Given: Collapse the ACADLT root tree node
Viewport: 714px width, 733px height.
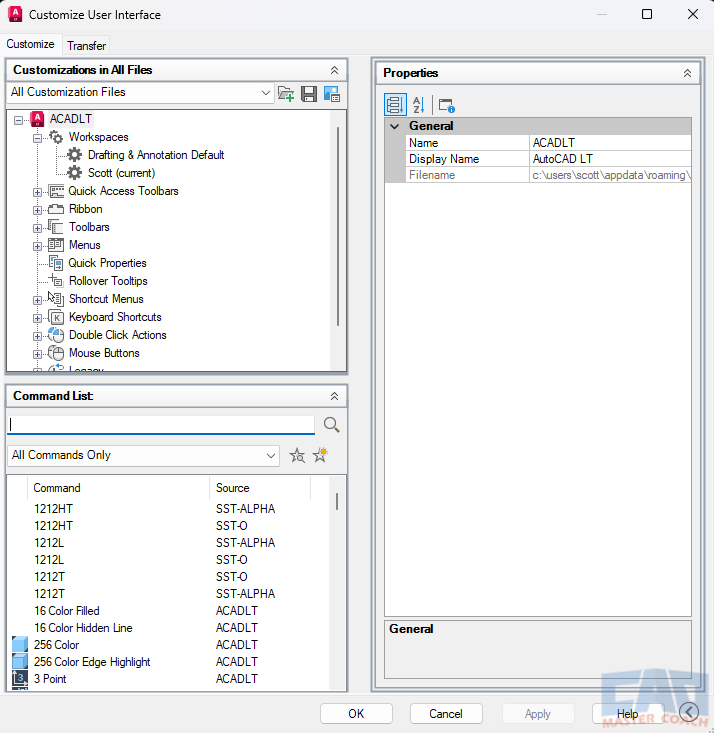Looking at the screenshot, I should pos(18,120).
